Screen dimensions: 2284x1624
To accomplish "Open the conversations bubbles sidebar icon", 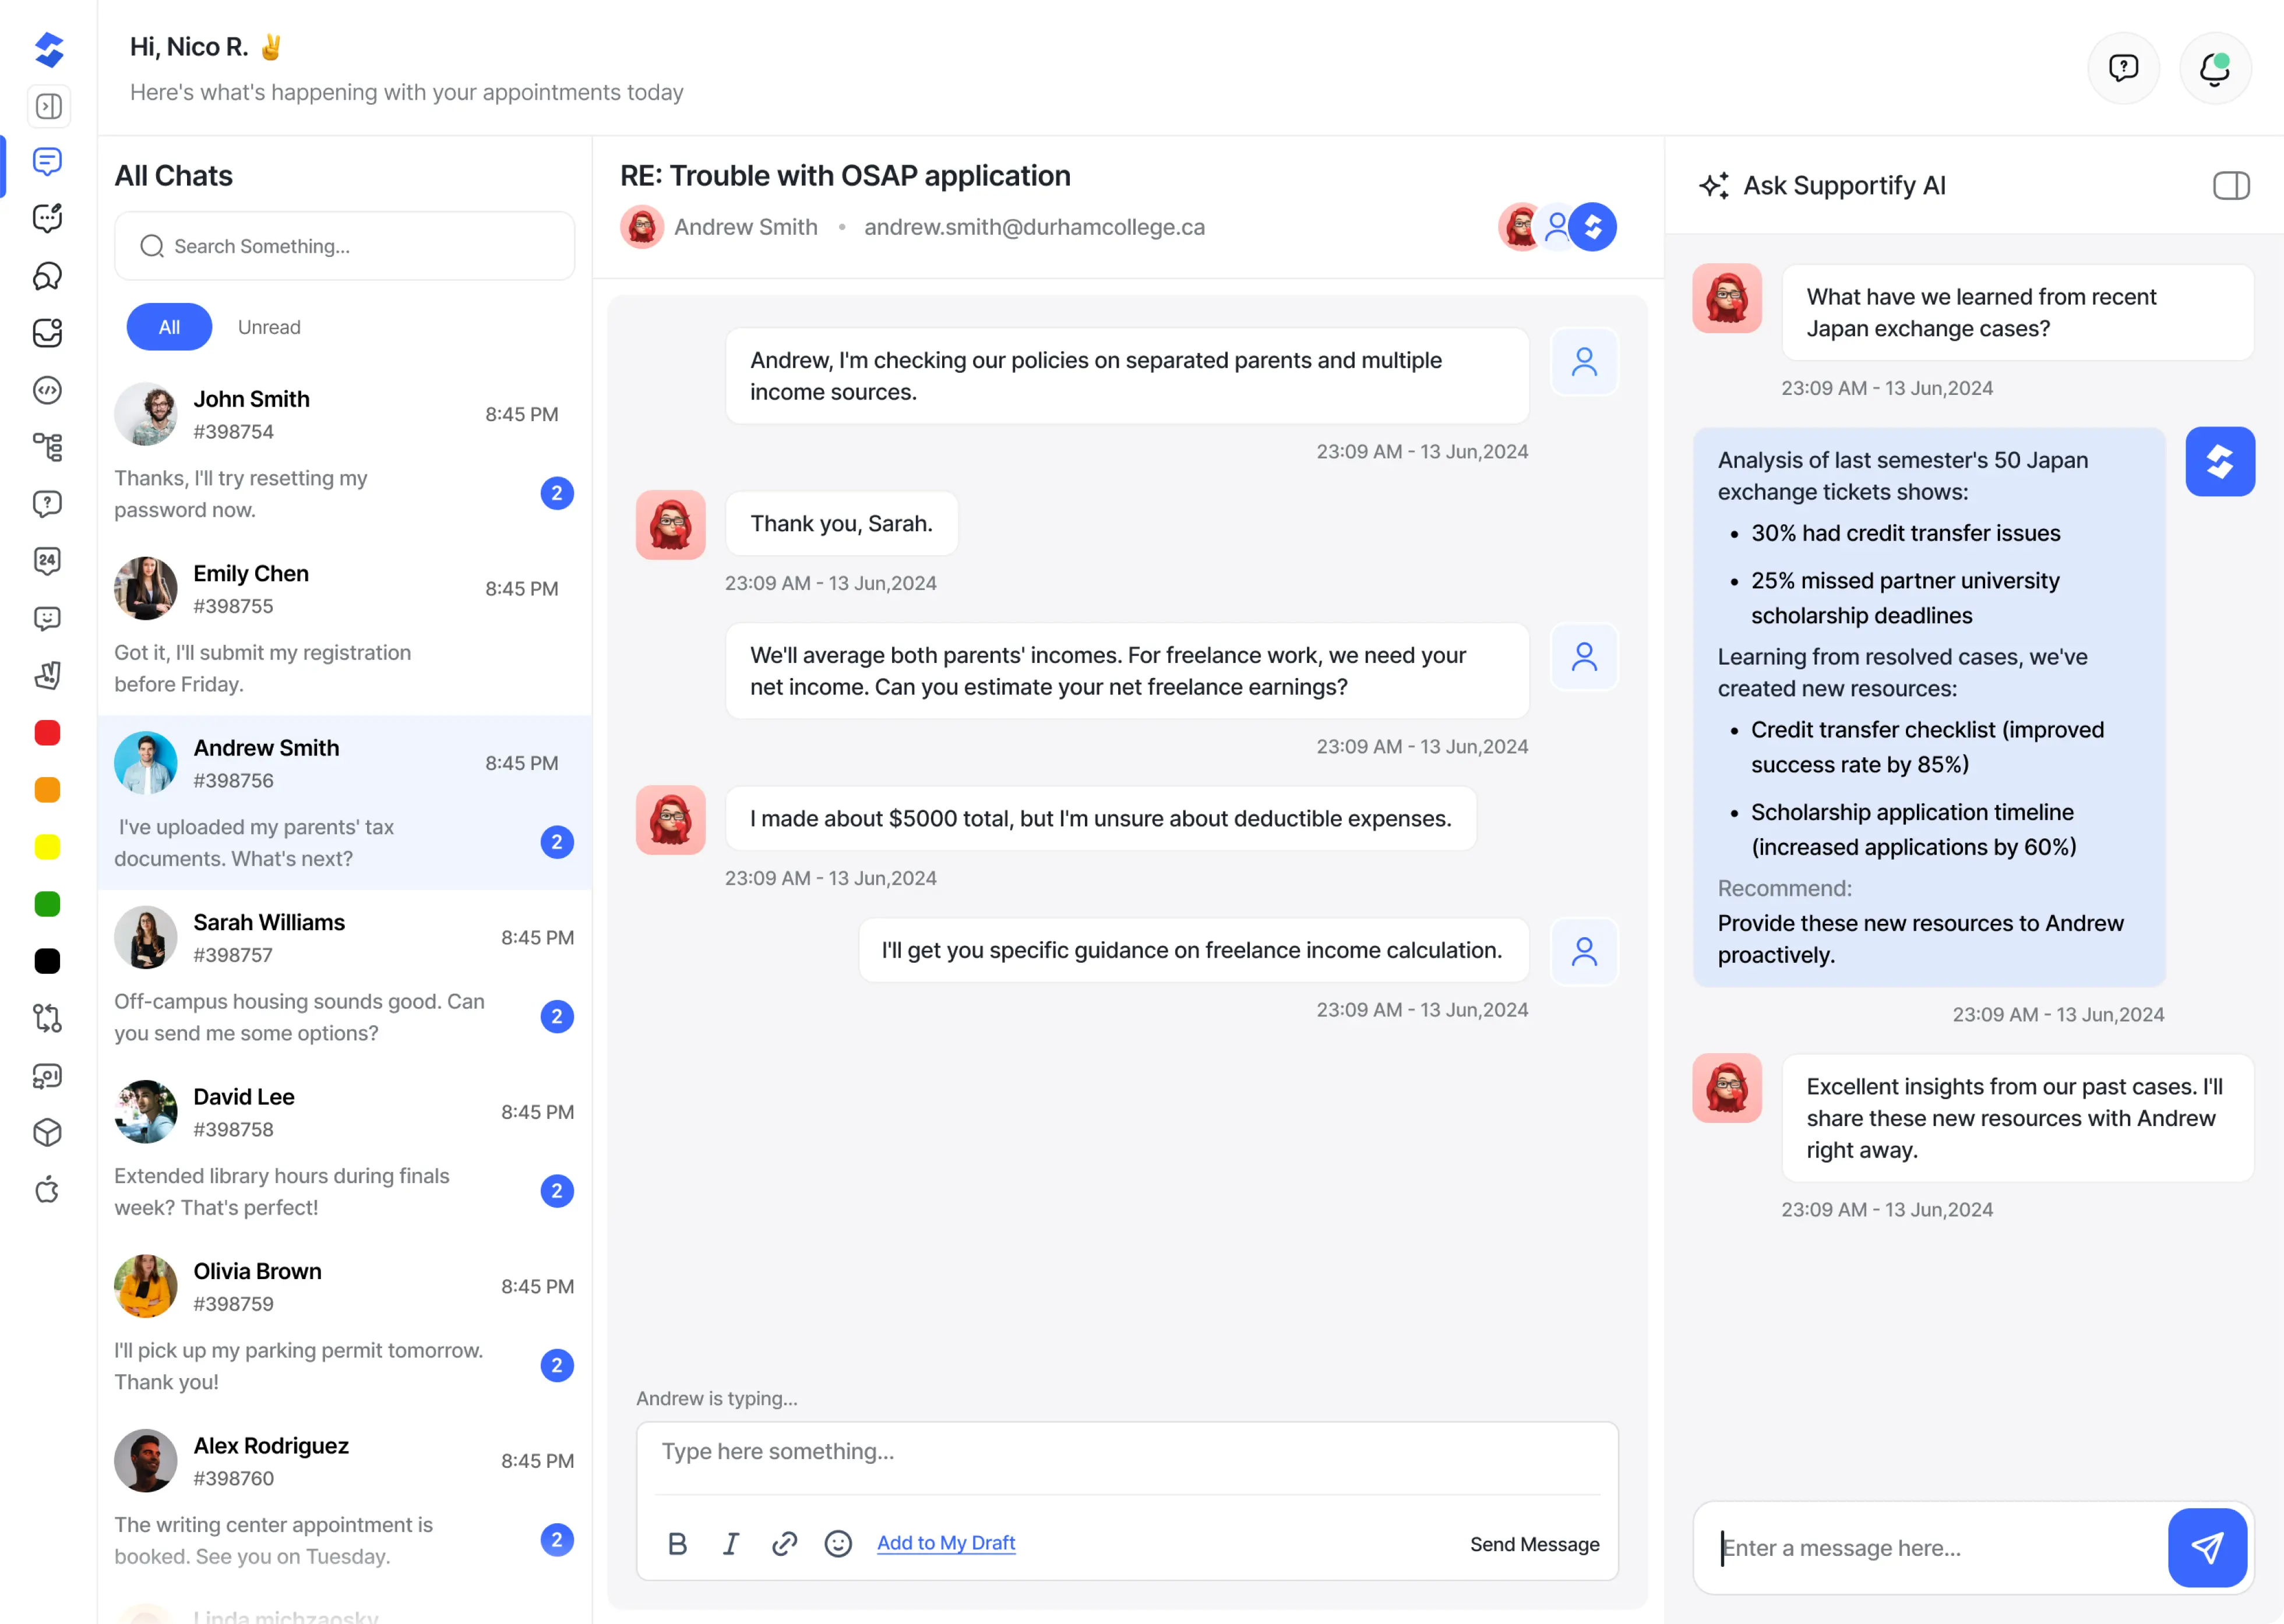I will tap(47, 276).
